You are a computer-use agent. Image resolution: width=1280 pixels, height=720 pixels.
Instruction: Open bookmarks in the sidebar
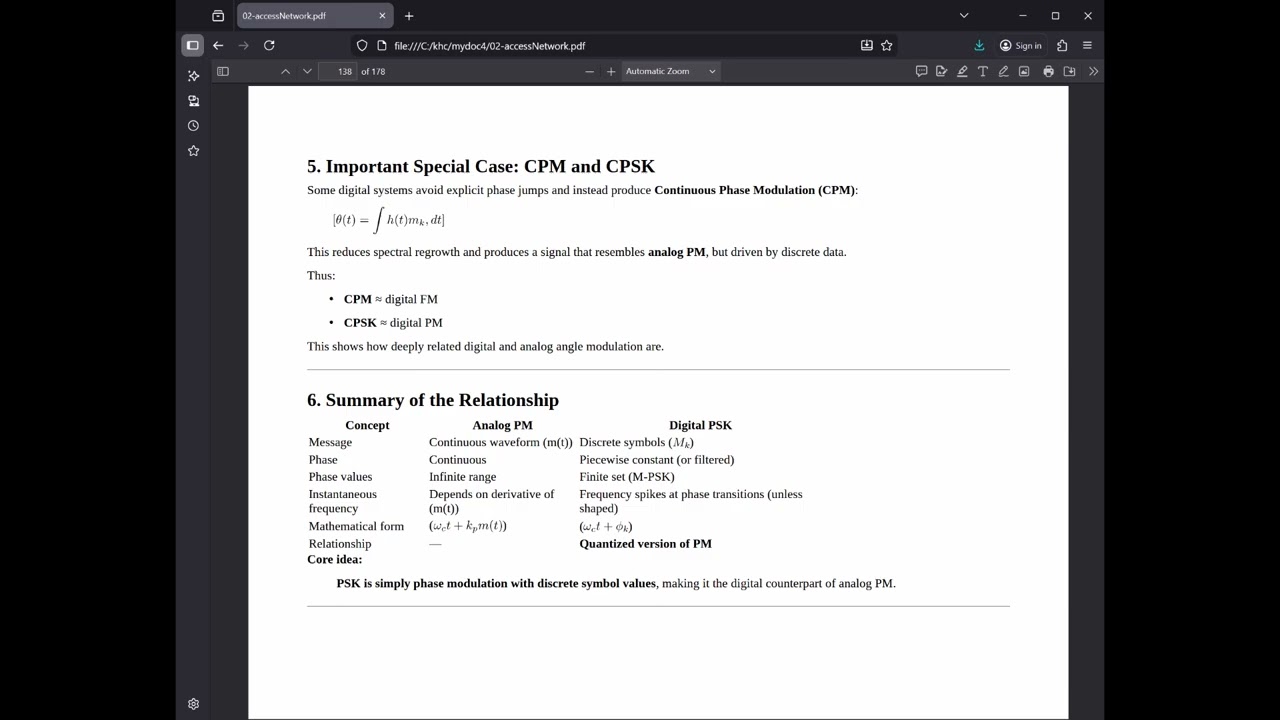click(x=193, y=151)
